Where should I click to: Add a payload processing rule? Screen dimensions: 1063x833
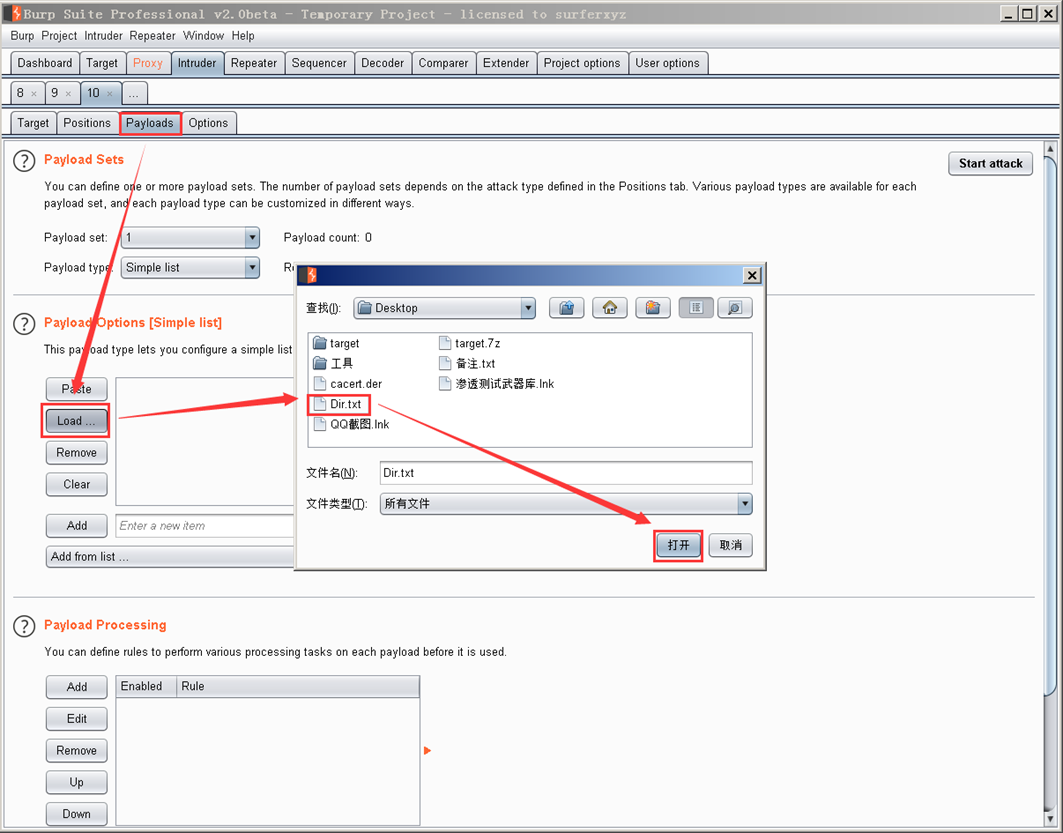click(76, 687)
